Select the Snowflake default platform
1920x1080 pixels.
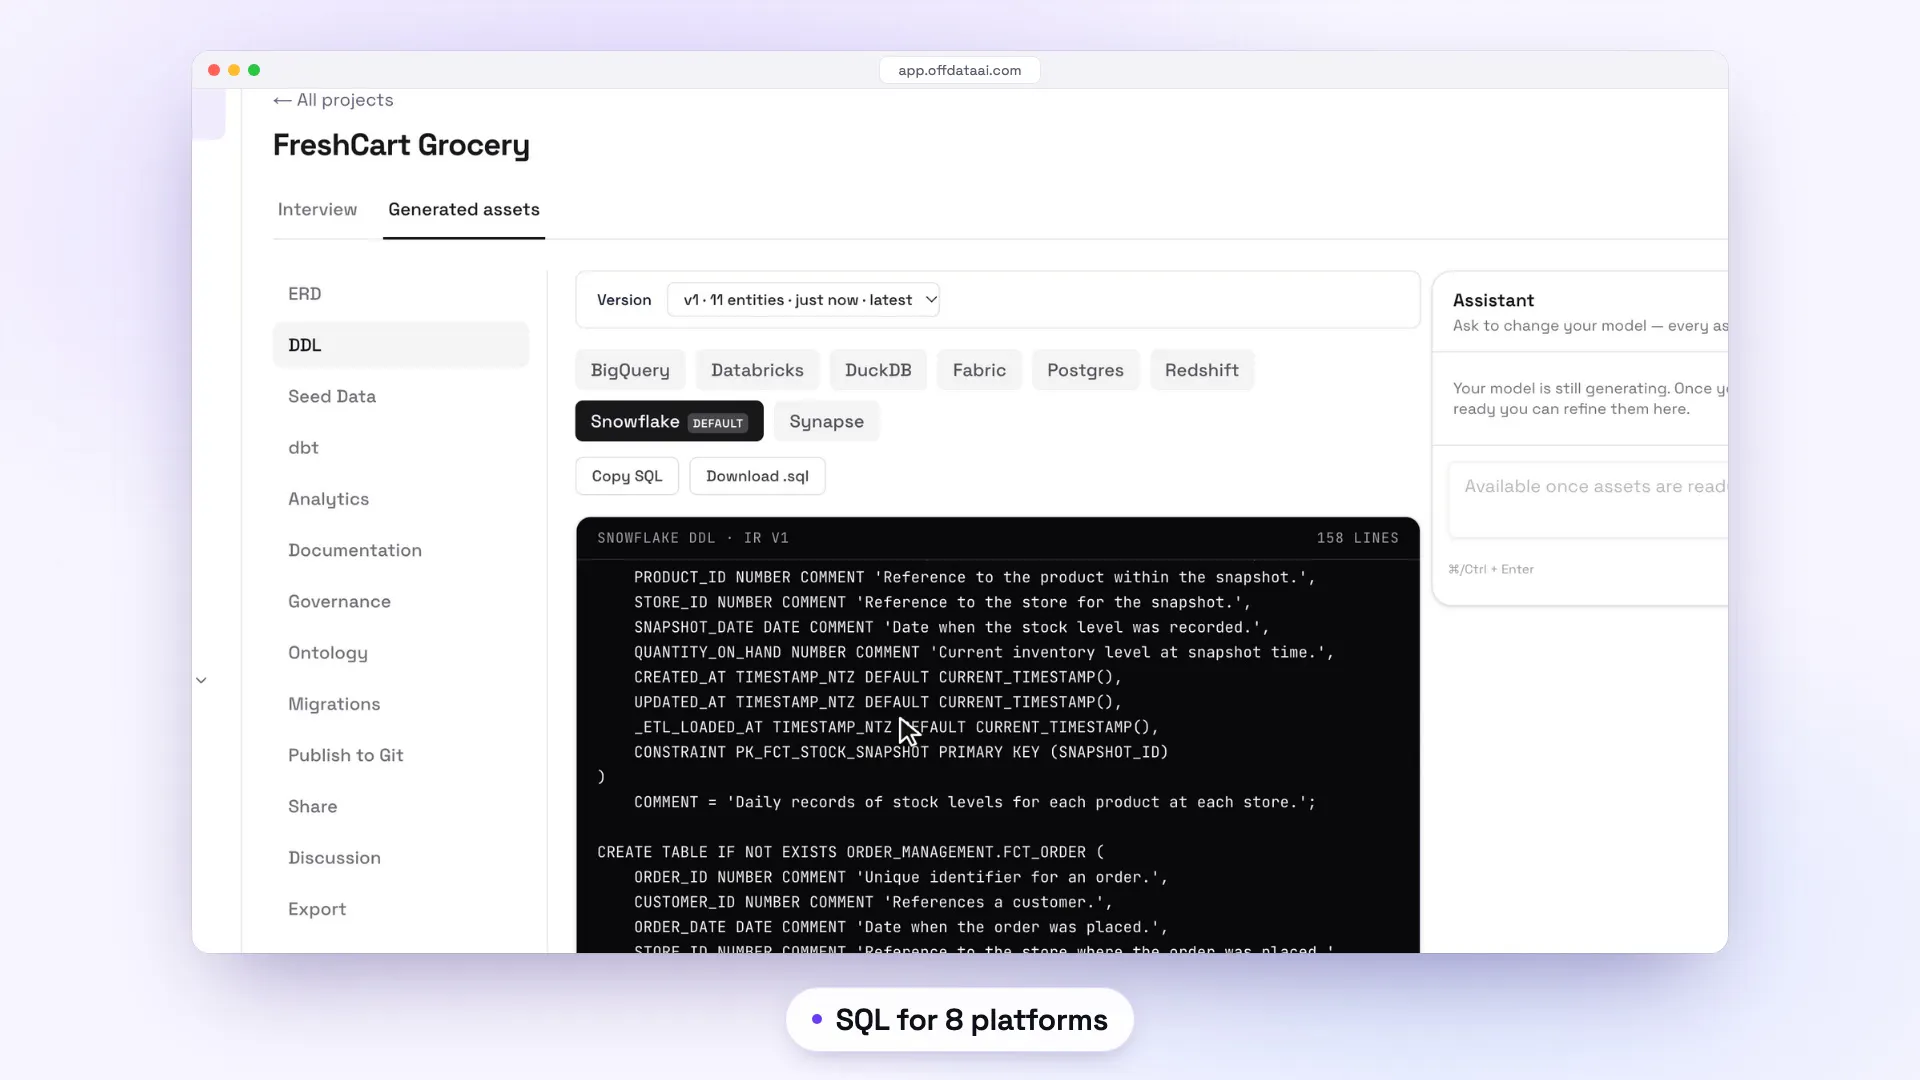(x=669, y=421)
